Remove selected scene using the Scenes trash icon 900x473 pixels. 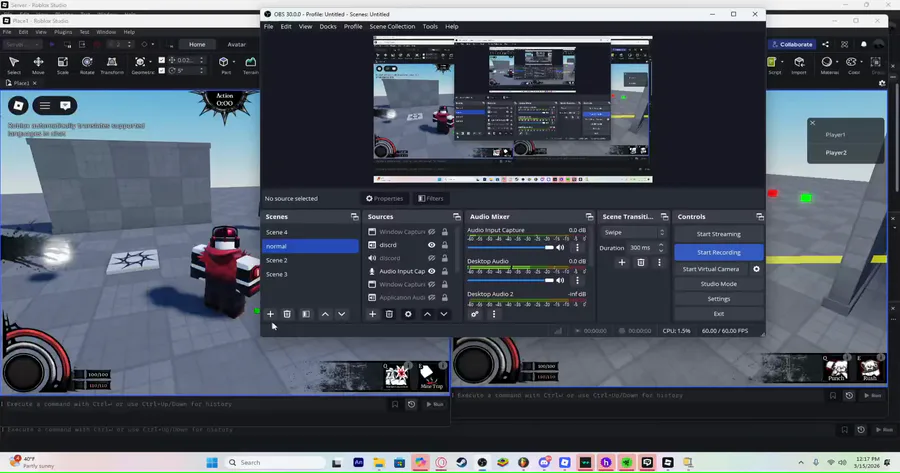[x=287, y=314]
